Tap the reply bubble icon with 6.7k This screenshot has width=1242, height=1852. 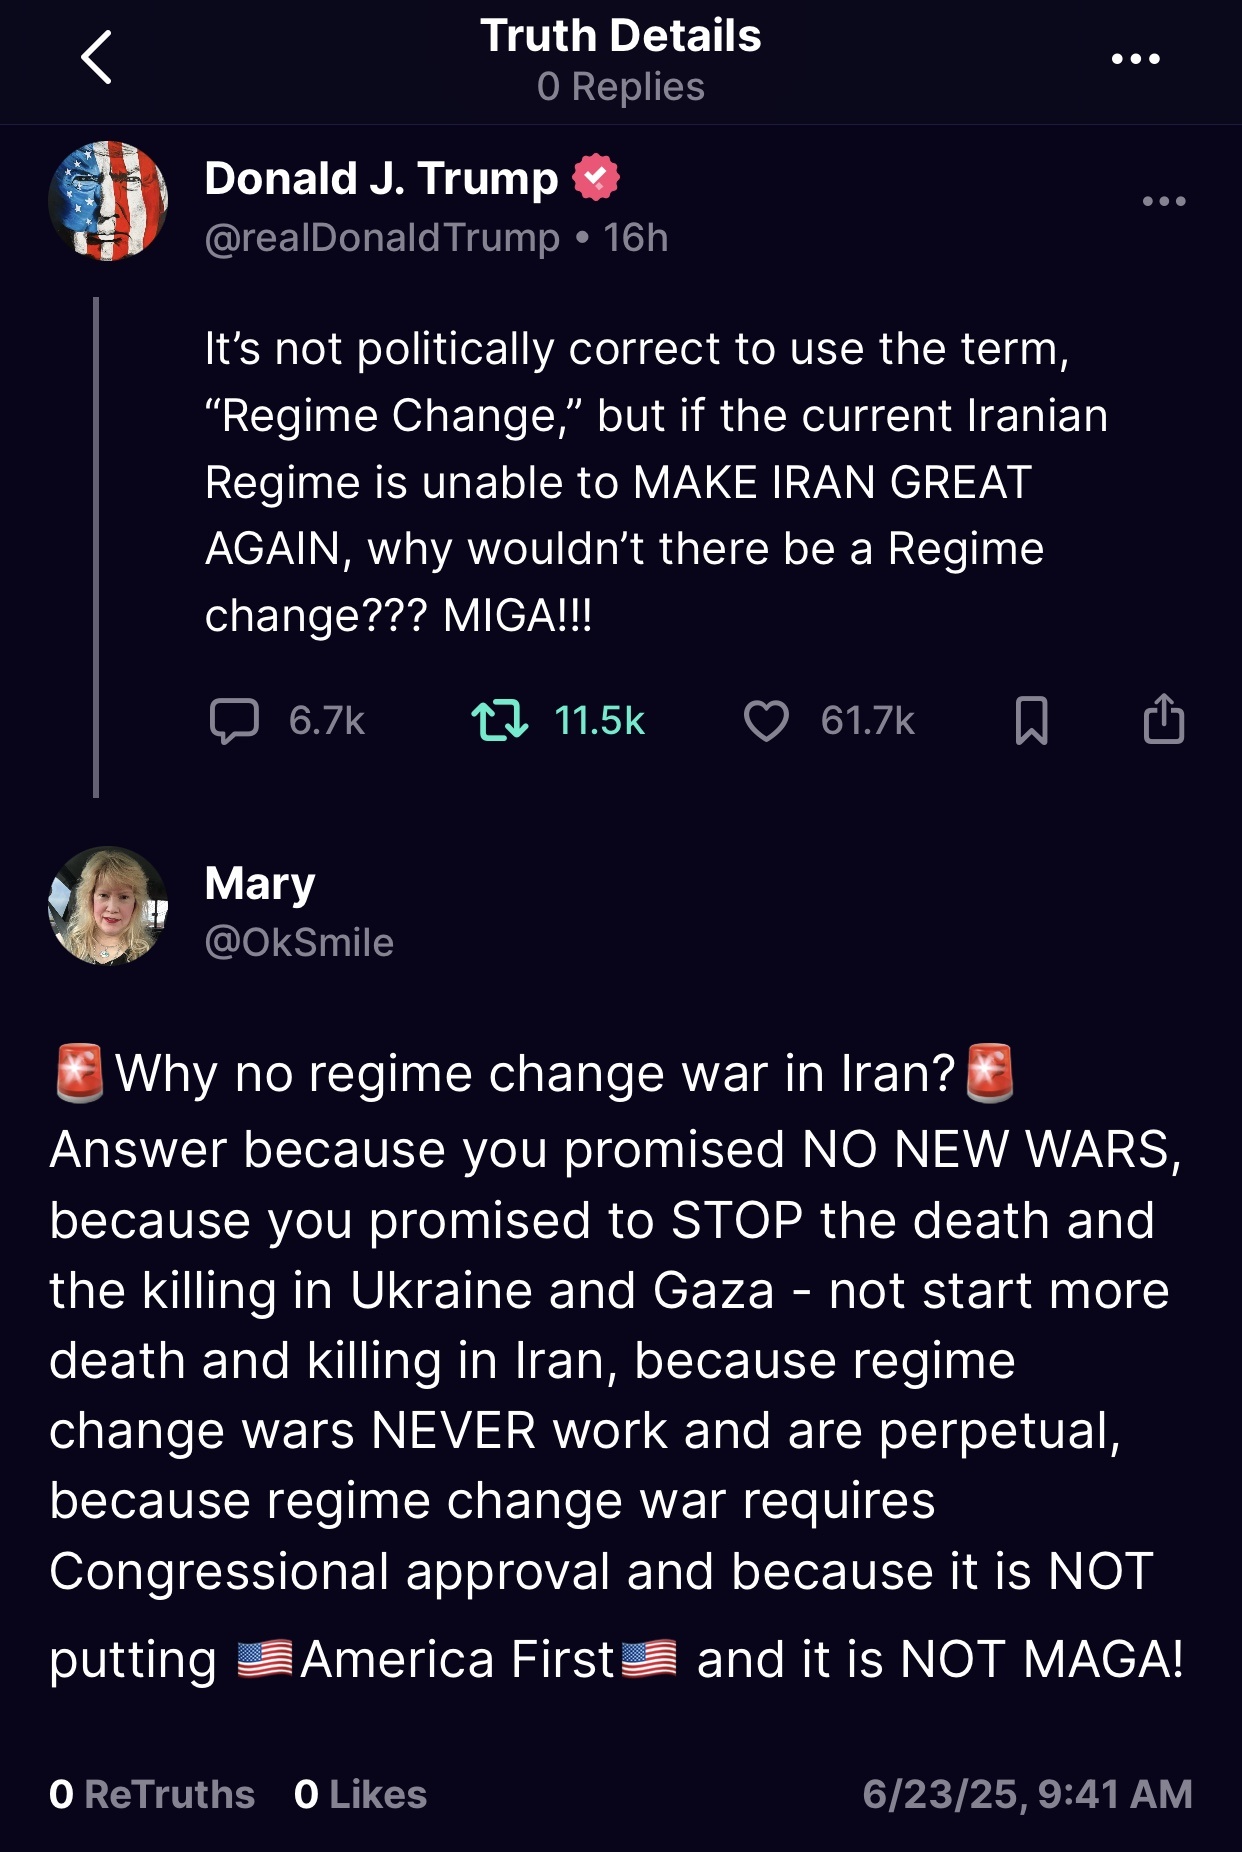point(234,720)
